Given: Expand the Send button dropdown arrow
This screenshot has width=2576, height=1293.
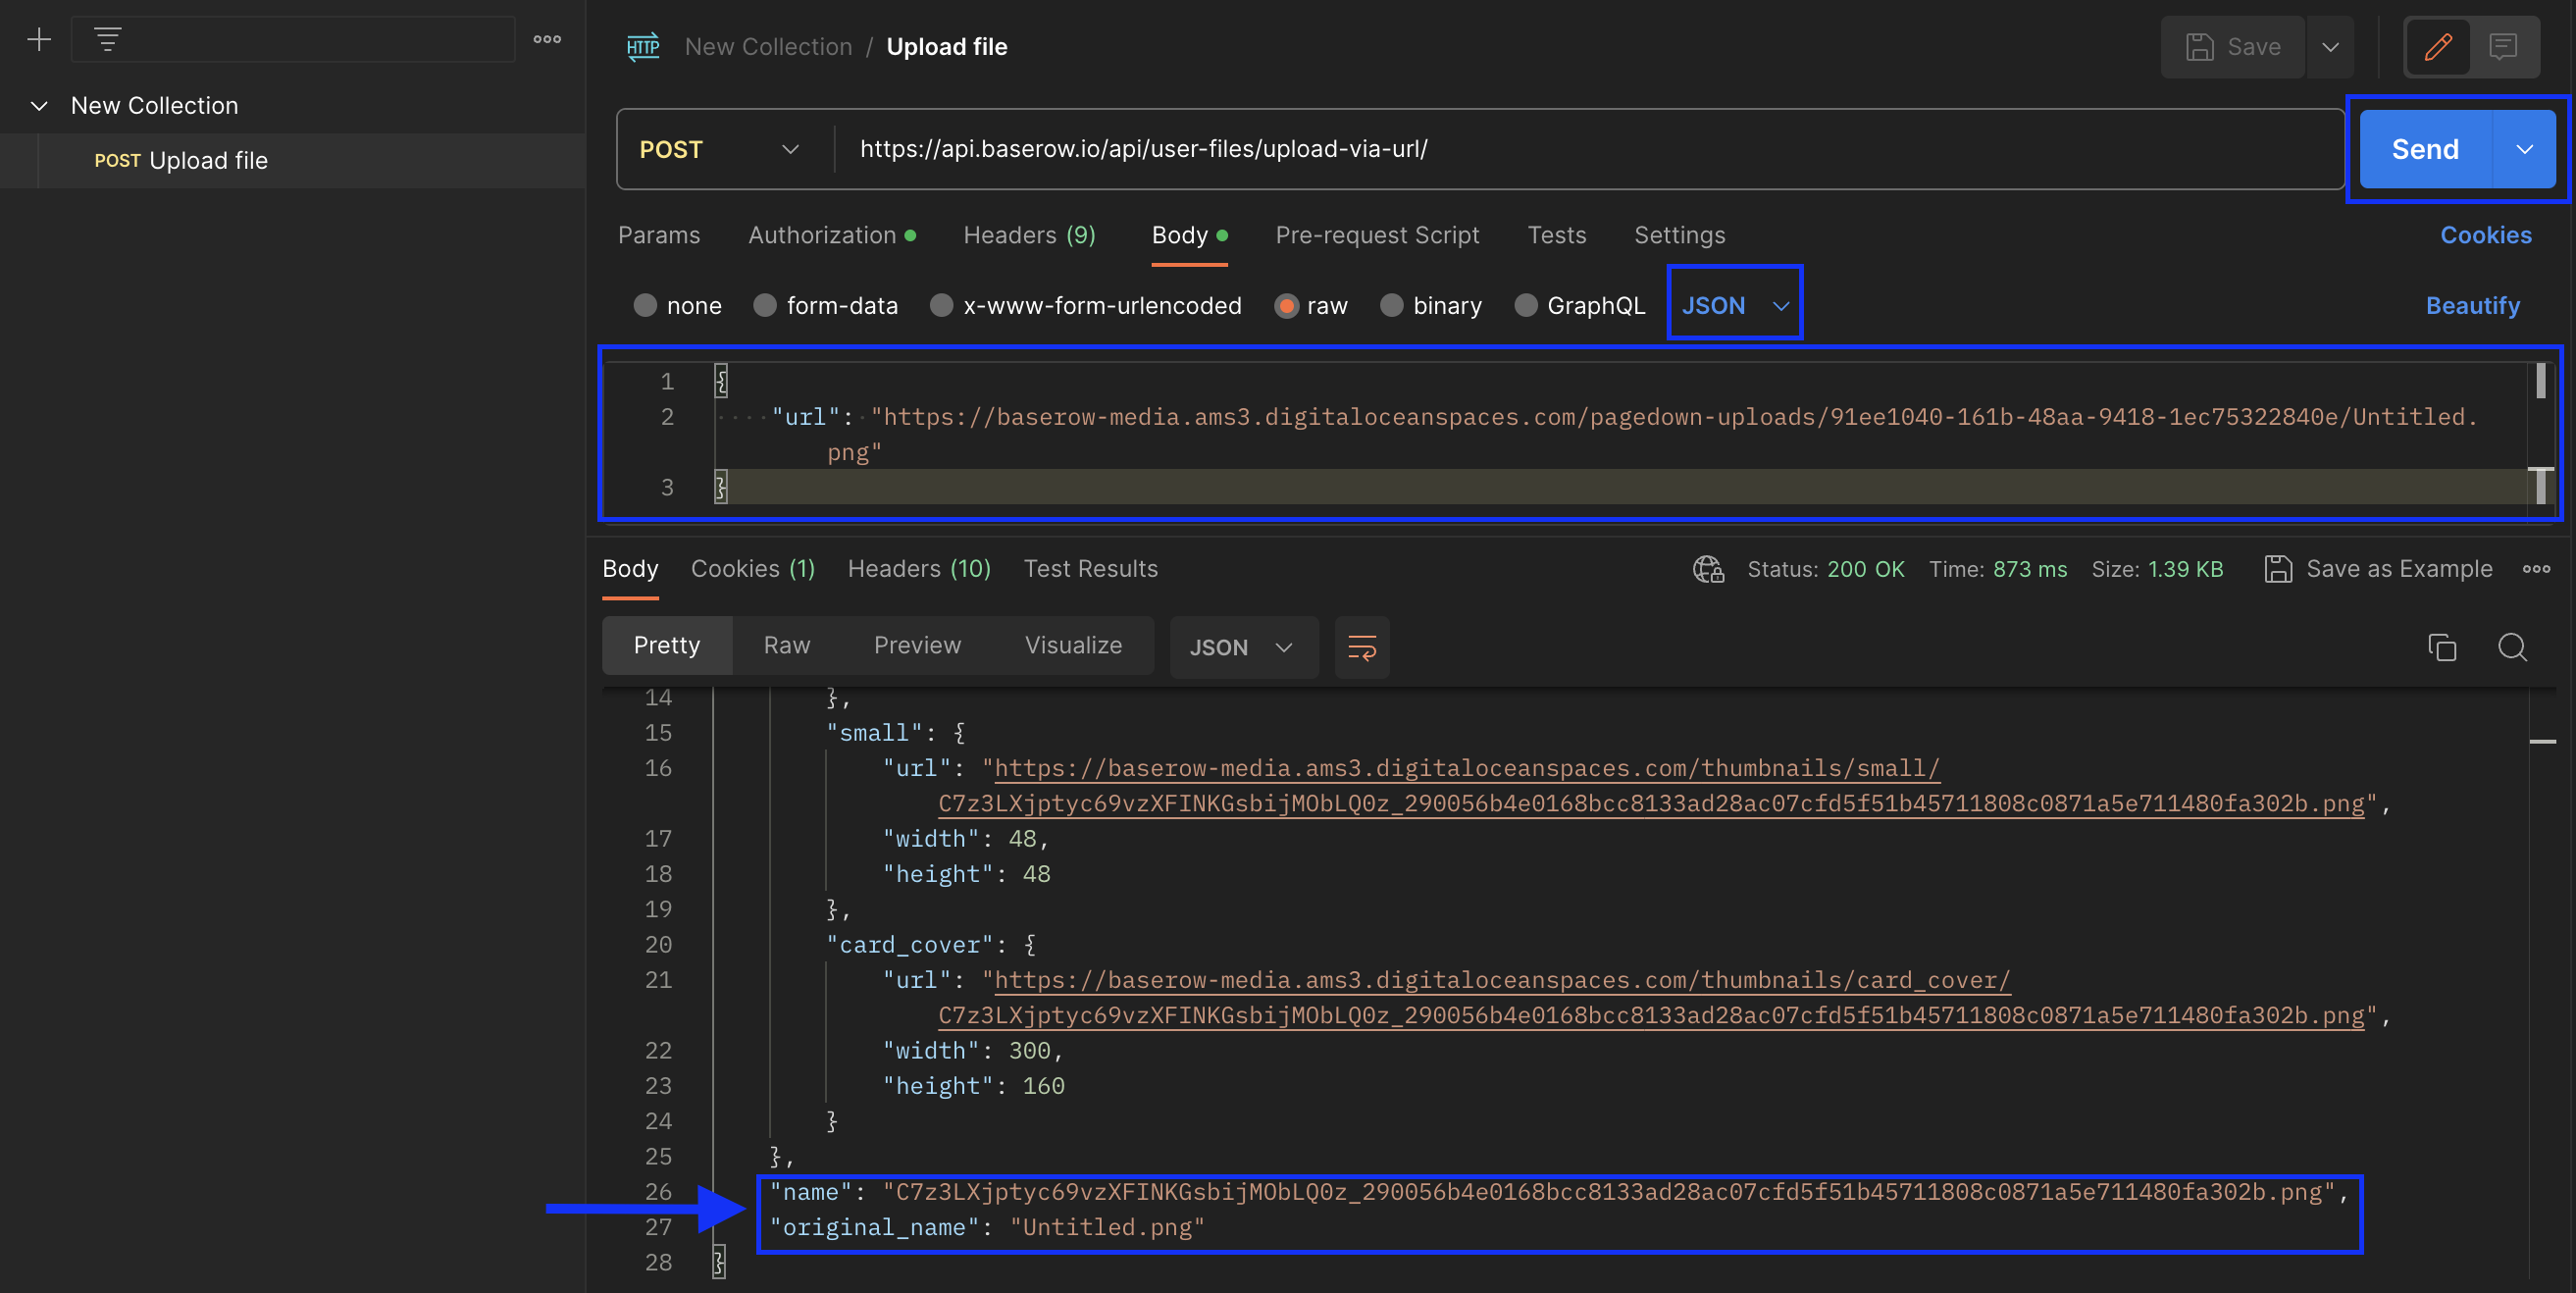Looking at the screenshot, I should click(2526, 149).
